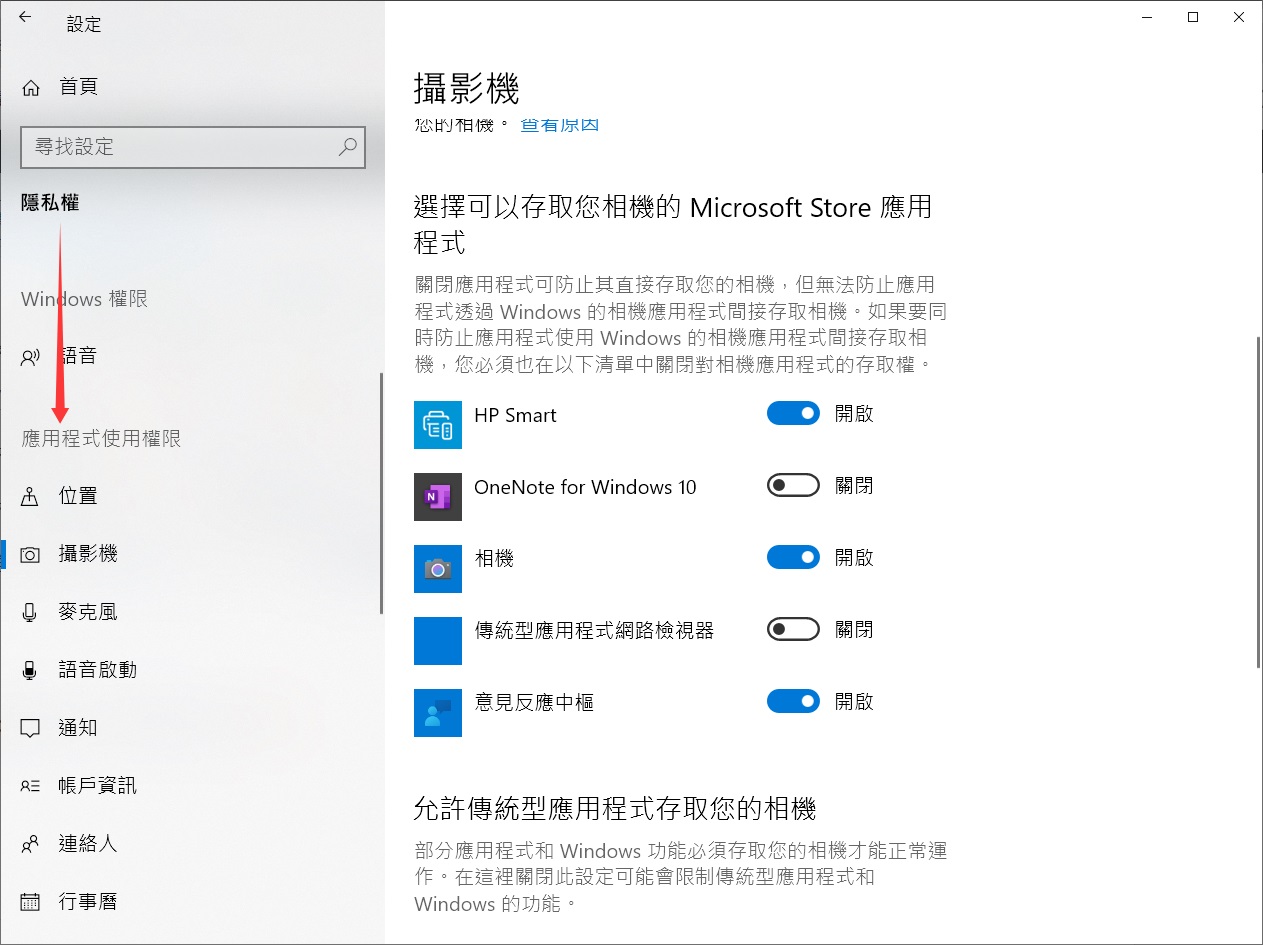Screen dimensions: 1263x945
Task: Click the 攝影機 page heading
Action: tap(467, 89)
